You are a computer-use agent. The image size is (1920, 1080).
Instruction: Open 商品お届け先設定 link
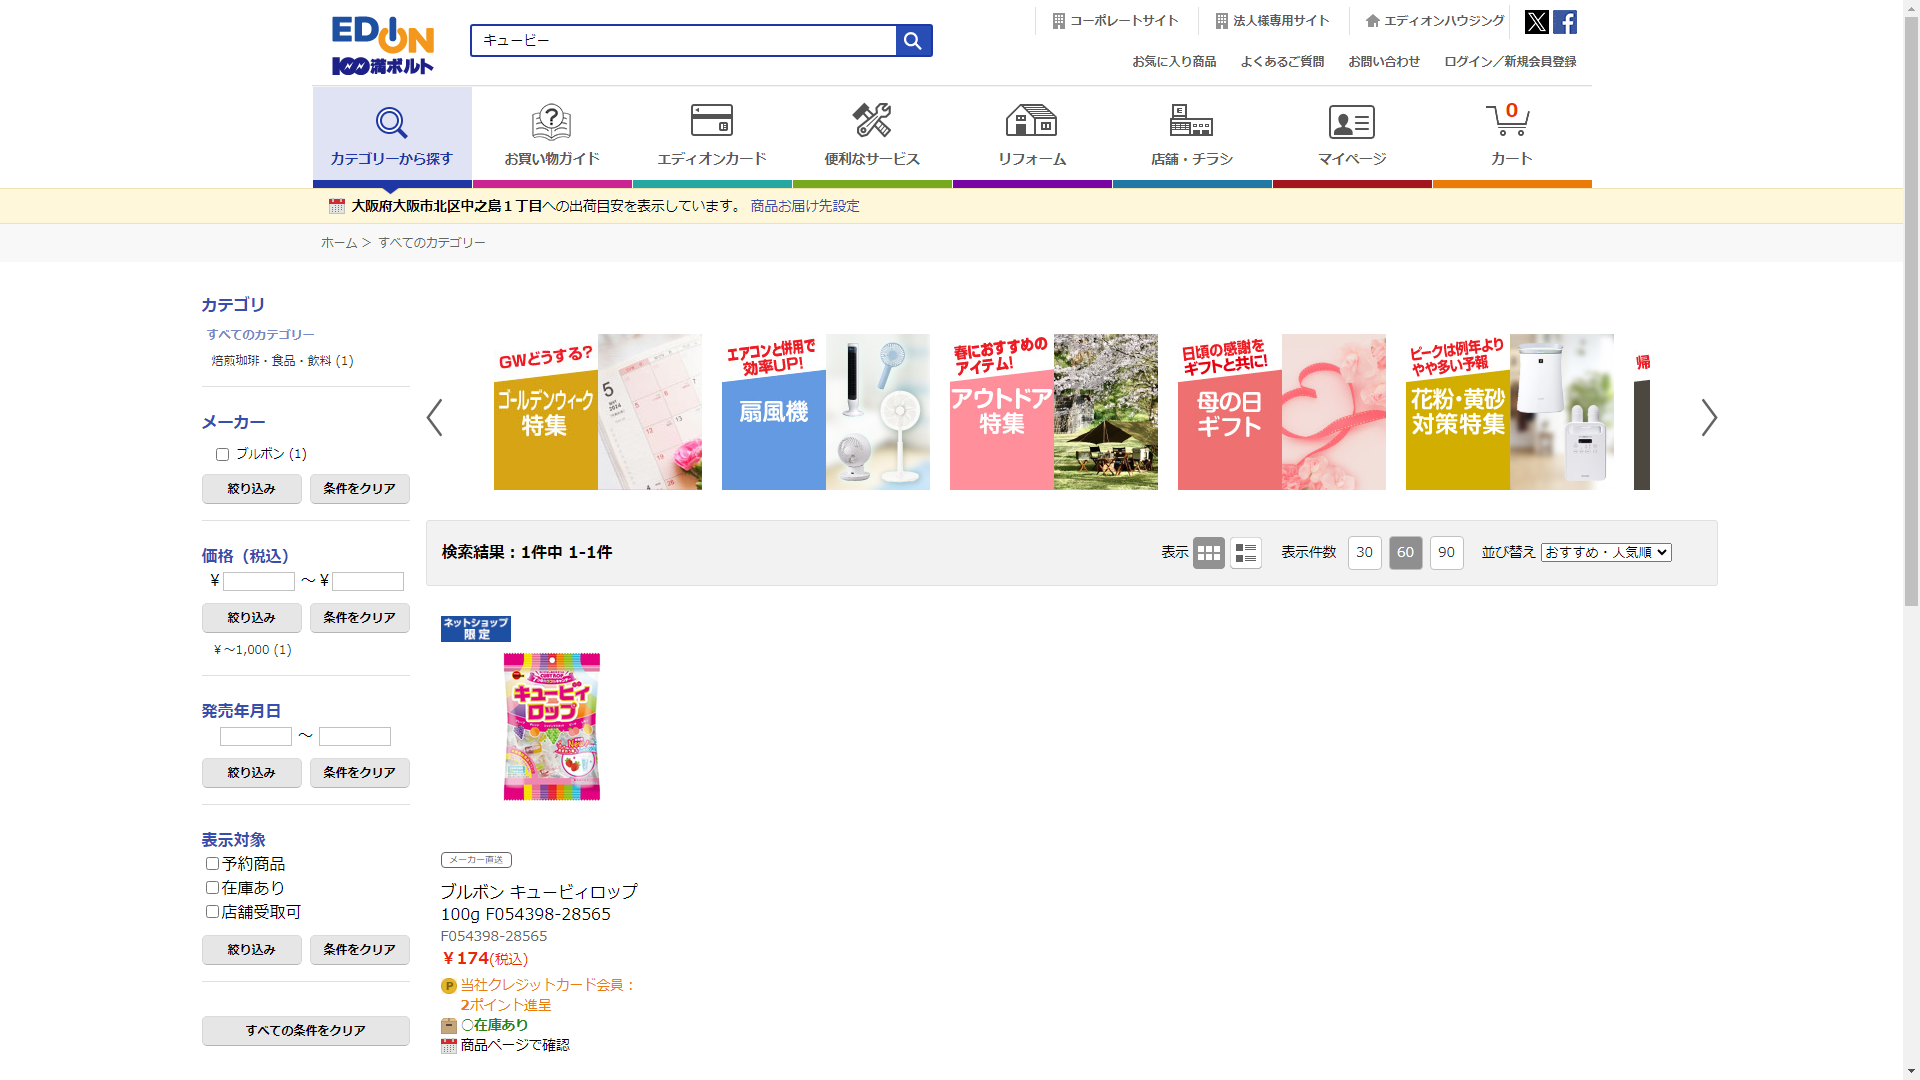point(804,206)
